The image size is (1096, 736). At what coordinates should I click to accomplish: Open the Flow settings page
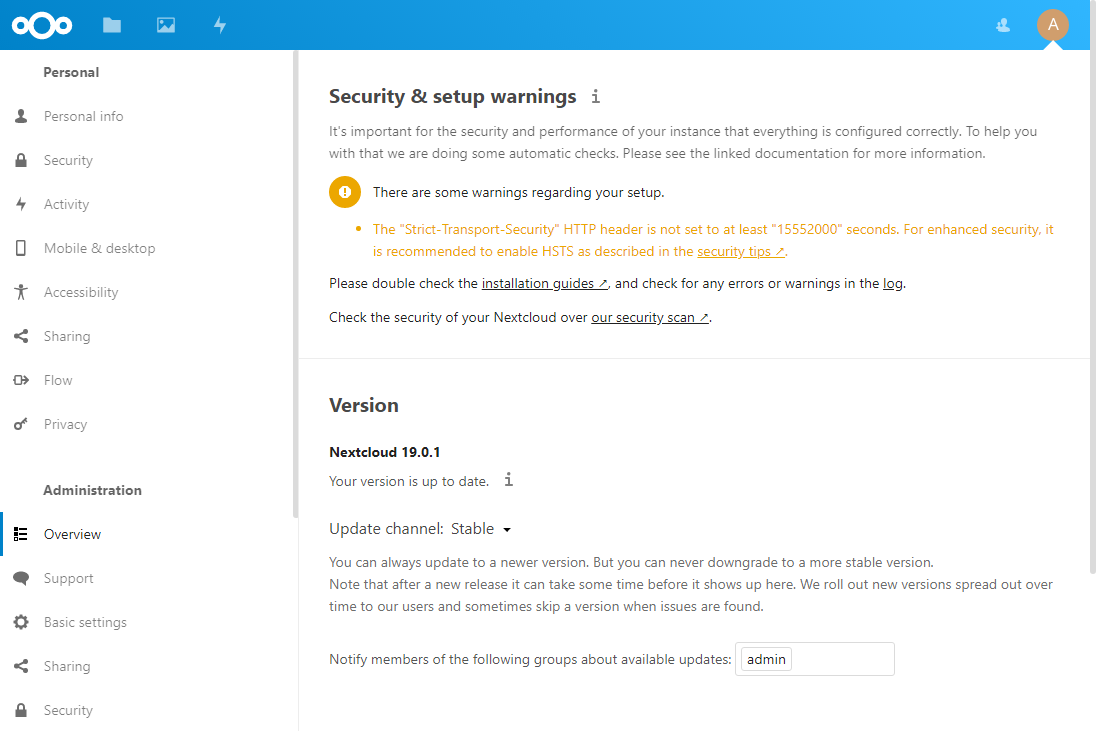click(58, 380)
